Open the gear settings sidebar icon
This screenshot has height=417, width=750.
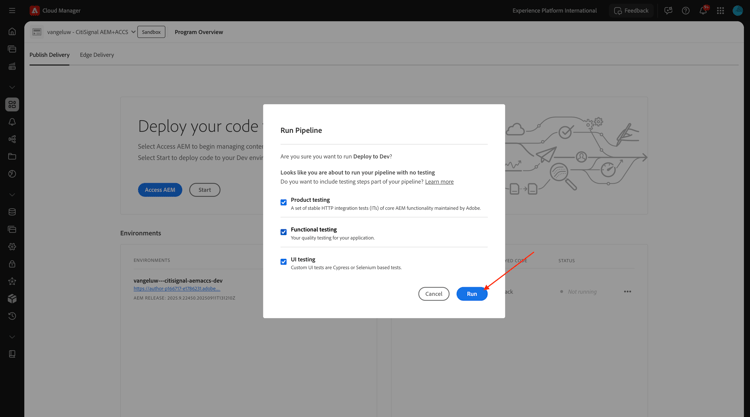(x=12, y=247)
